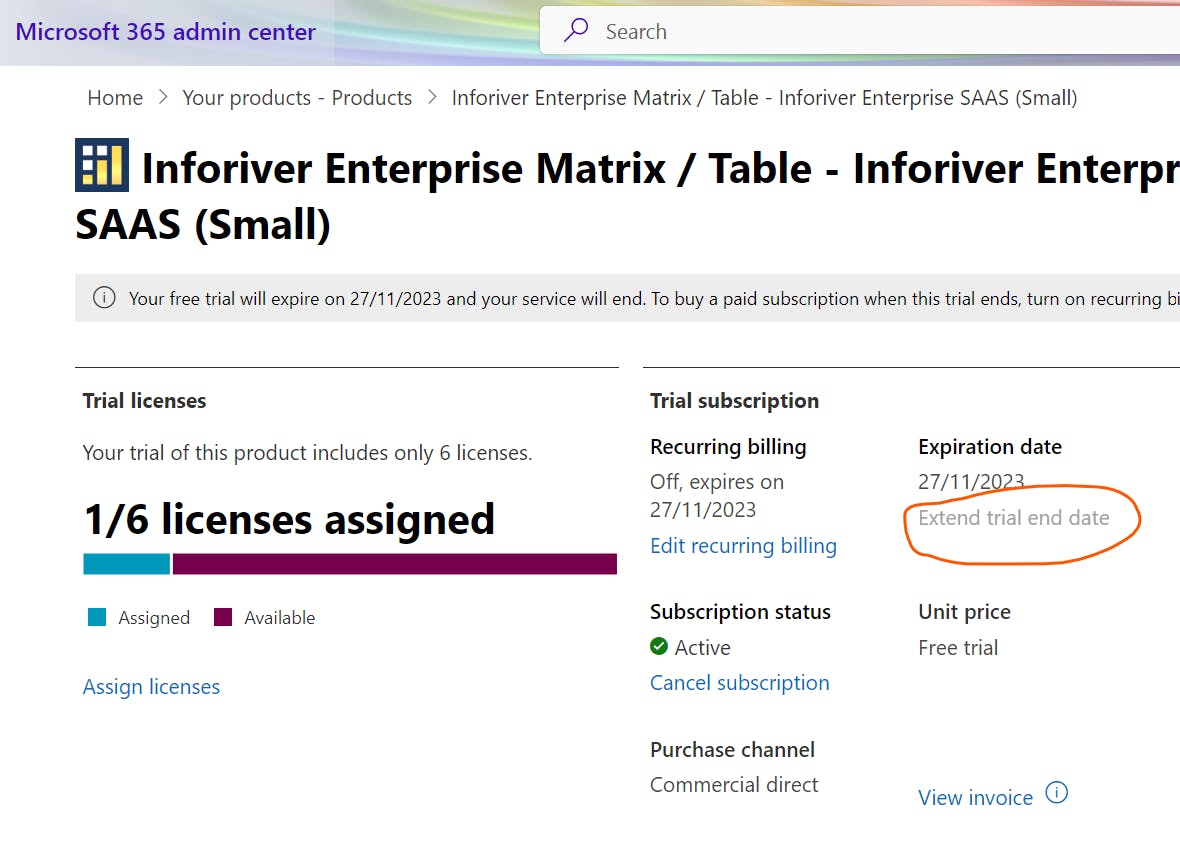Click the blue assigned licenses bar segment
This screenshot has height=844, width=1180.
126,564
